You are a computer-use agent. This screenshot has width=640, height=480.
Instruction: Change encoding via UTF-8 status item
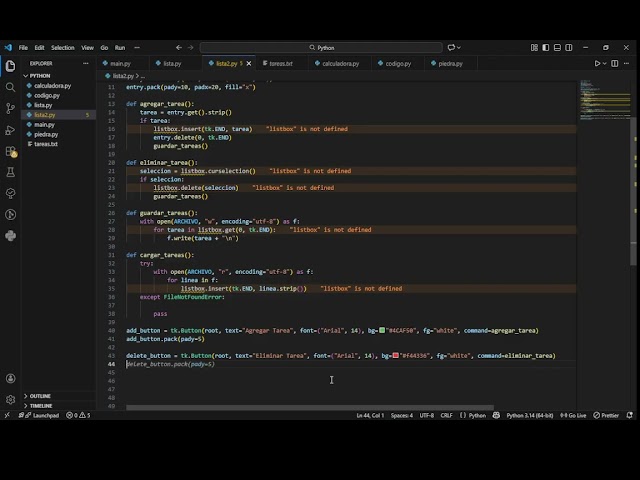click(427, 415)
